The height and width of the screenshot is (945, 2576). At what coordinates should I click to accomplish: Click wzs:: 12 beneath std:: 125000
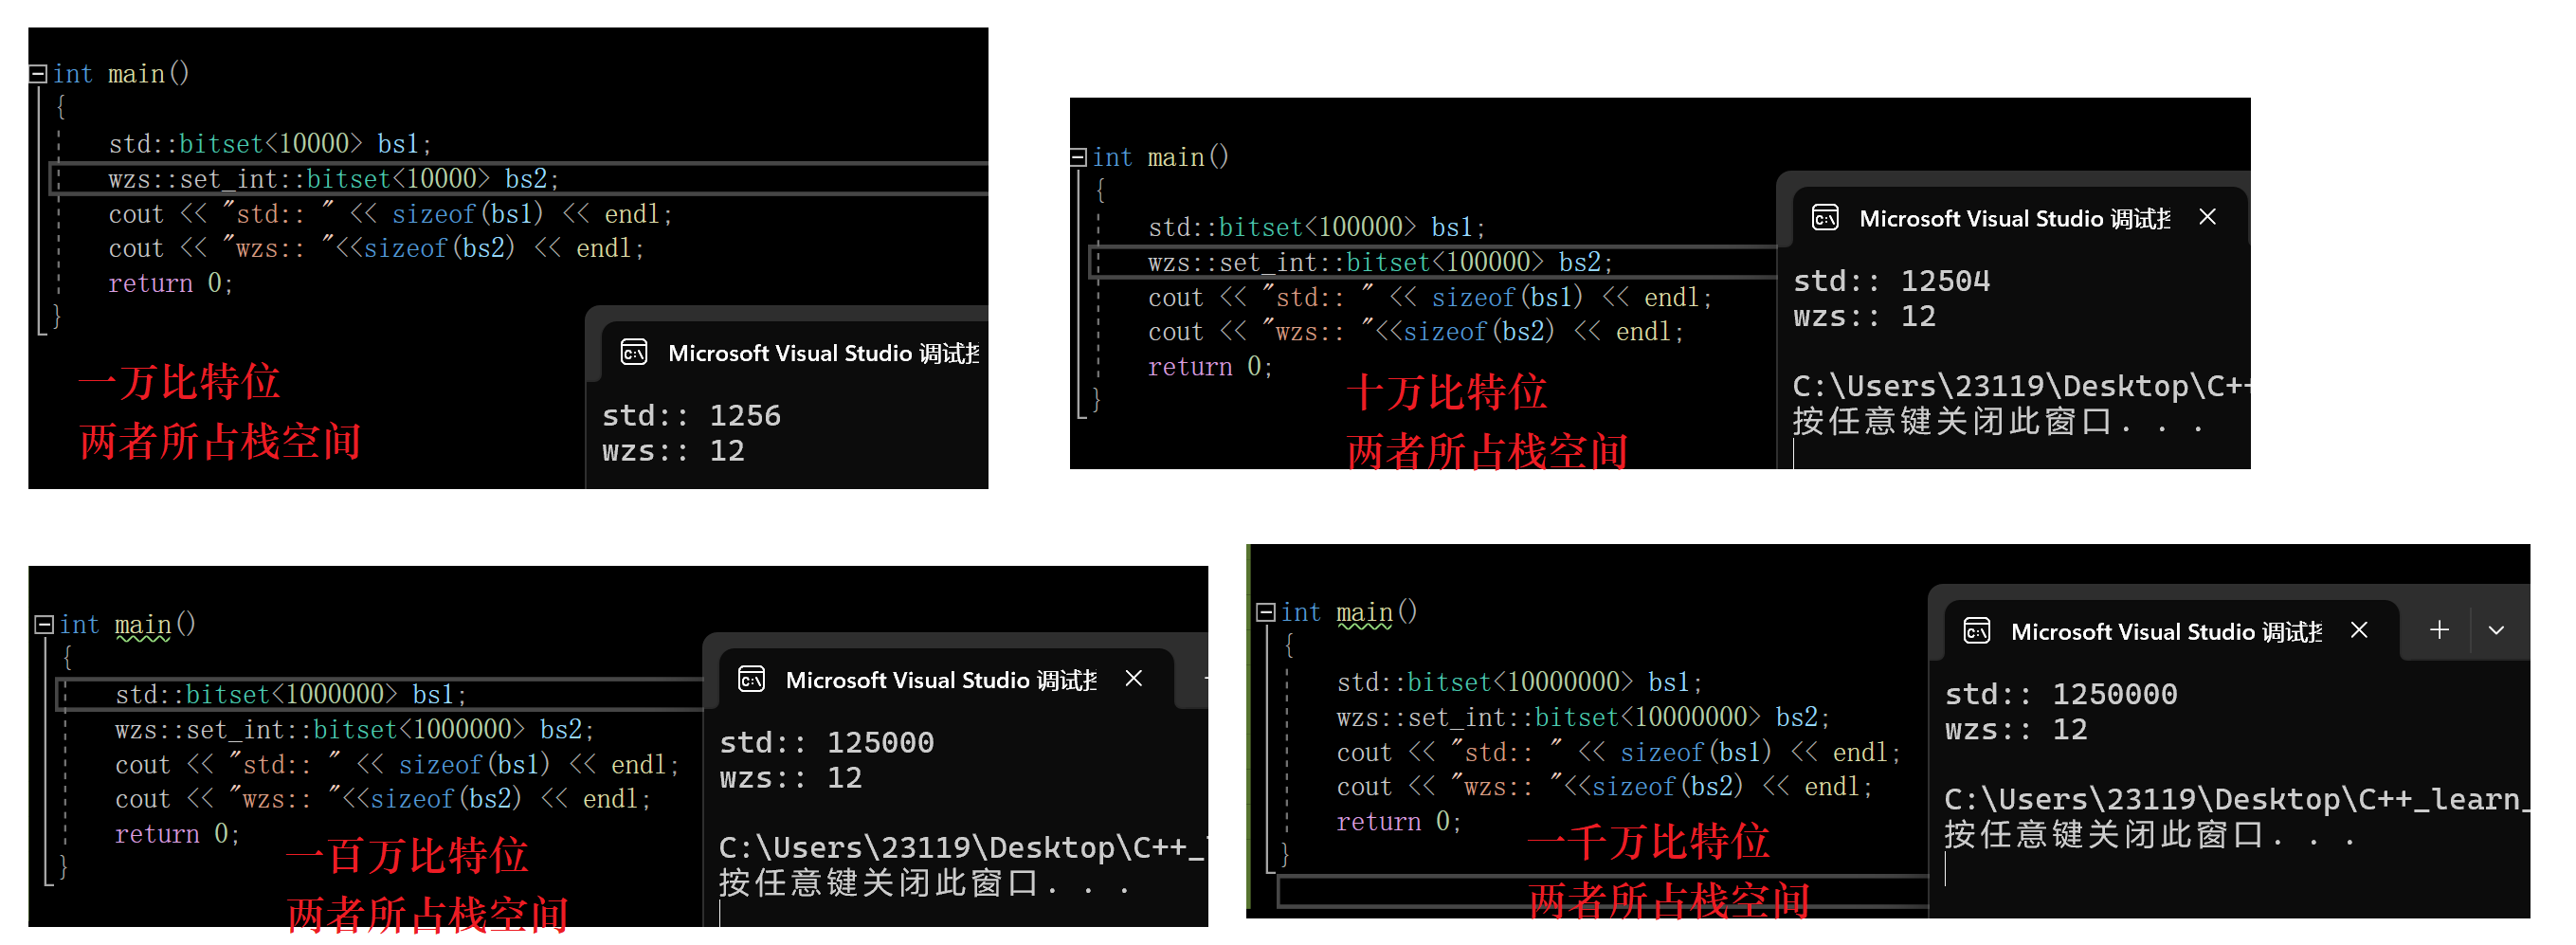790,778
